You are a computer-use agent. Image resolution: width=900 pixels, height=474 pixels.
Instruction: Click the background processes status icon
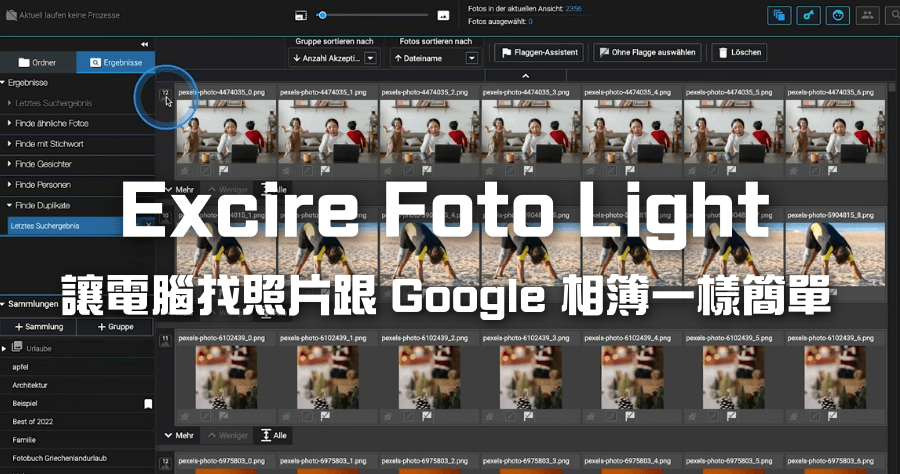click(11, 15)
